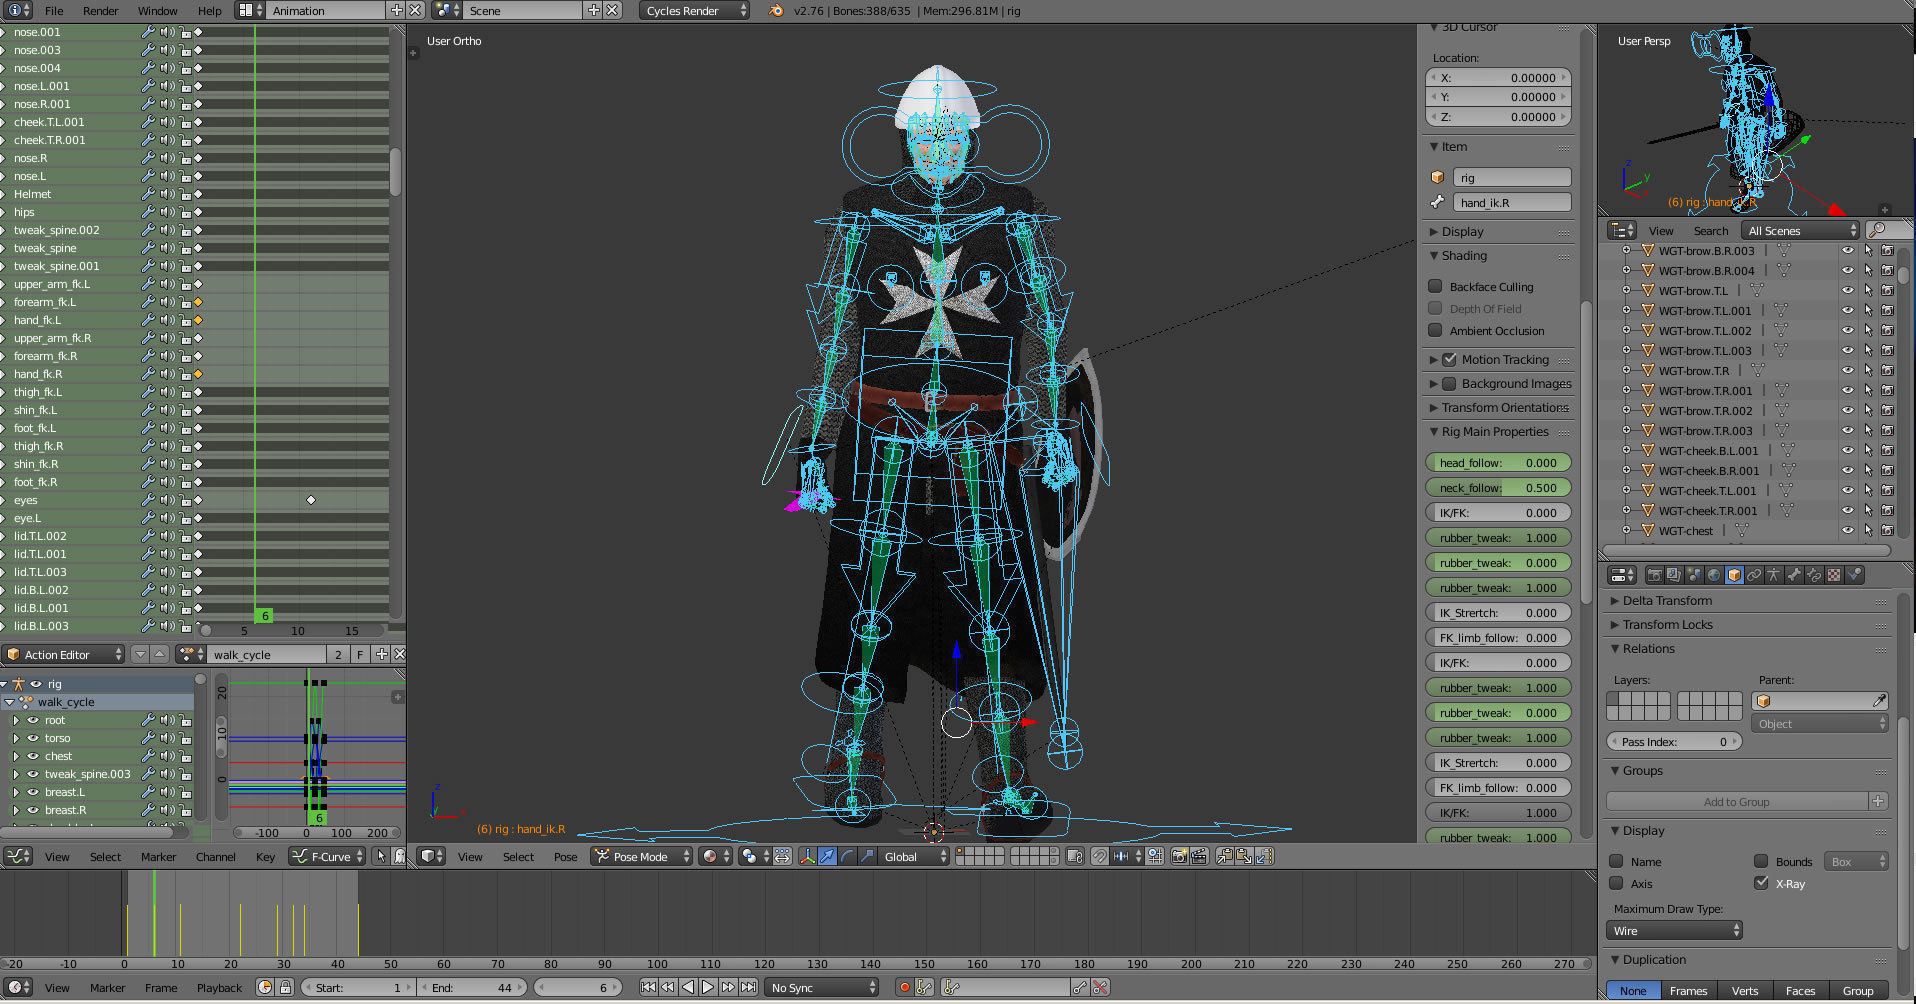Viewport: 1916px width, 1004px height.
Task: Enable the Axis display checkbox
Action: pyautogui.click(x=1616, y=883)
